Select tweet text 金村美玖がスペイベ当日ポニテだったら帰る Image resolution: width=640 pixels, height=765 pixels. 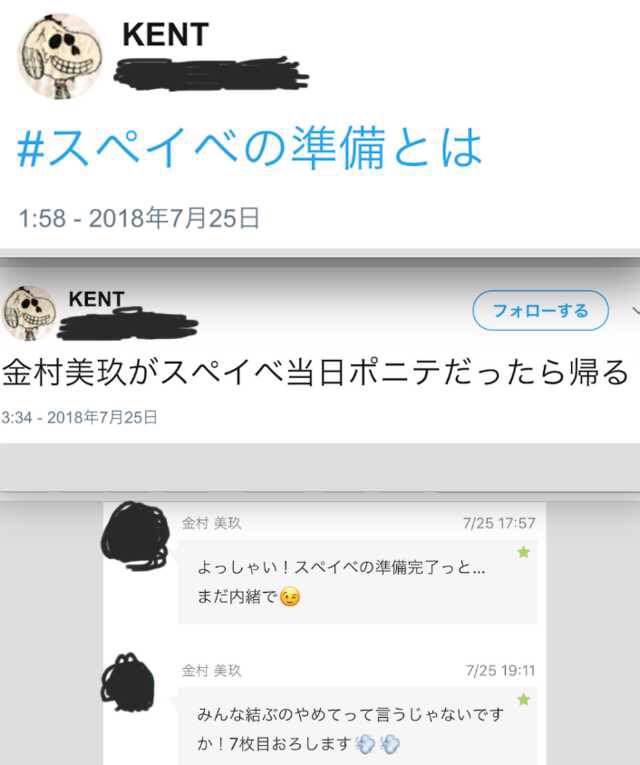pyautogui.click(x=315, y=372)
